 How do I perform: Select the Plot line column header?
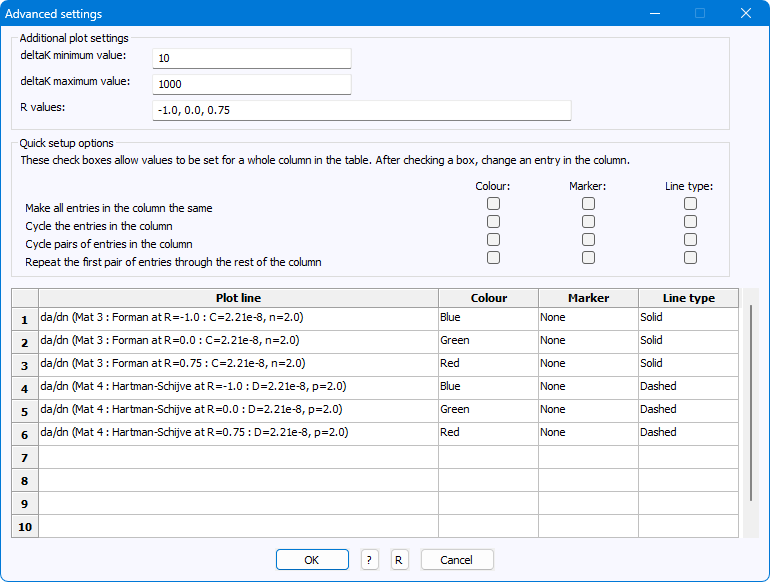238,298
